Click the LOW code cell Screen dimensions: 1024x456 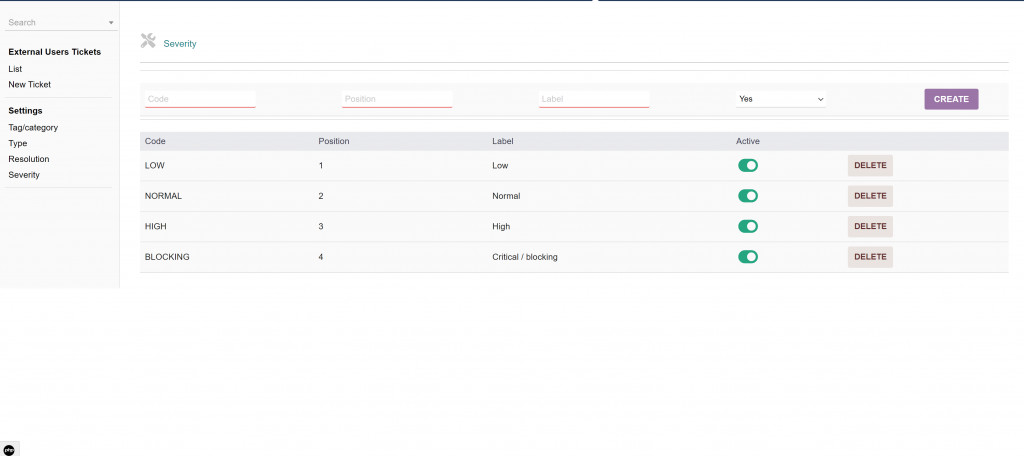pos(155,166)
